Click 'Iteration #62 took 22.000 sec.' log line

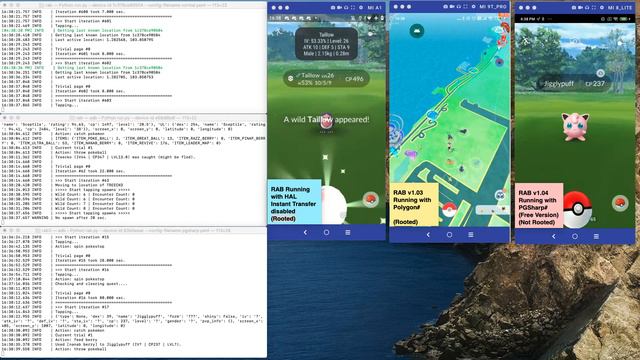[90, 171]
